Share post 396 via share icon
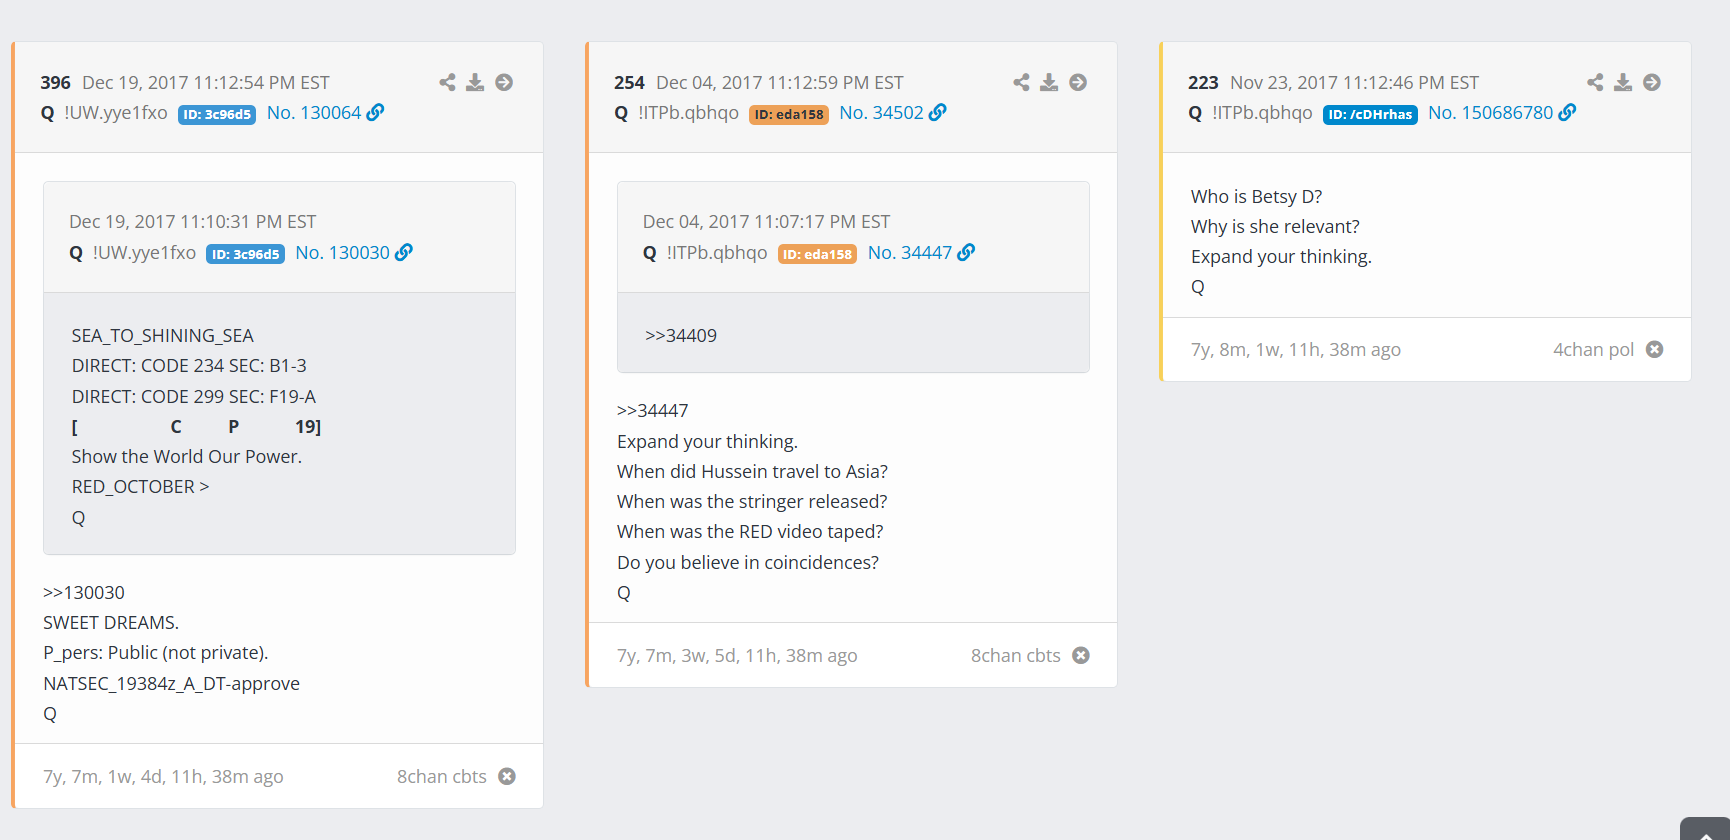This screenshot has height=840, width=1730. [x=447, y=82]
